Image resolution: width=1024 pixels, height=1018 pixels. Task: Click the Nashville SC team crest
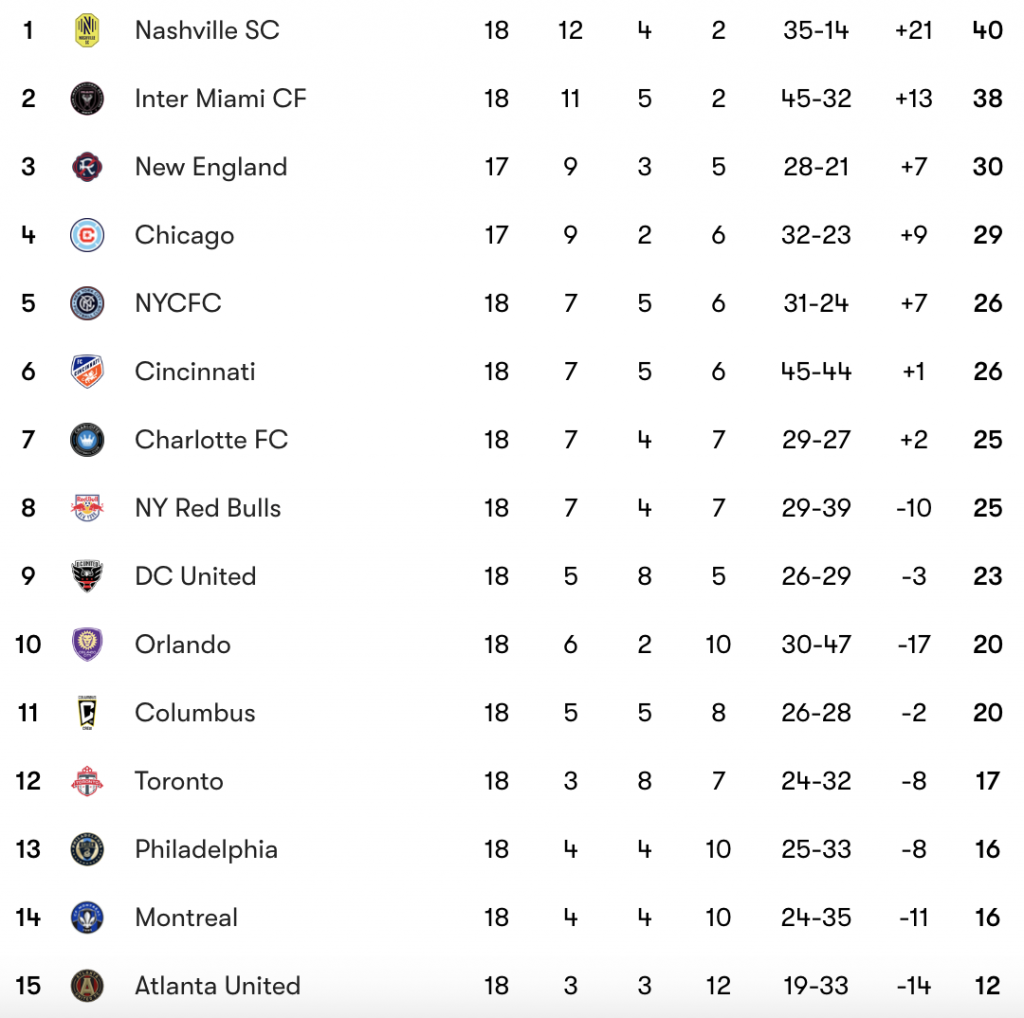(x=87, y=30)
